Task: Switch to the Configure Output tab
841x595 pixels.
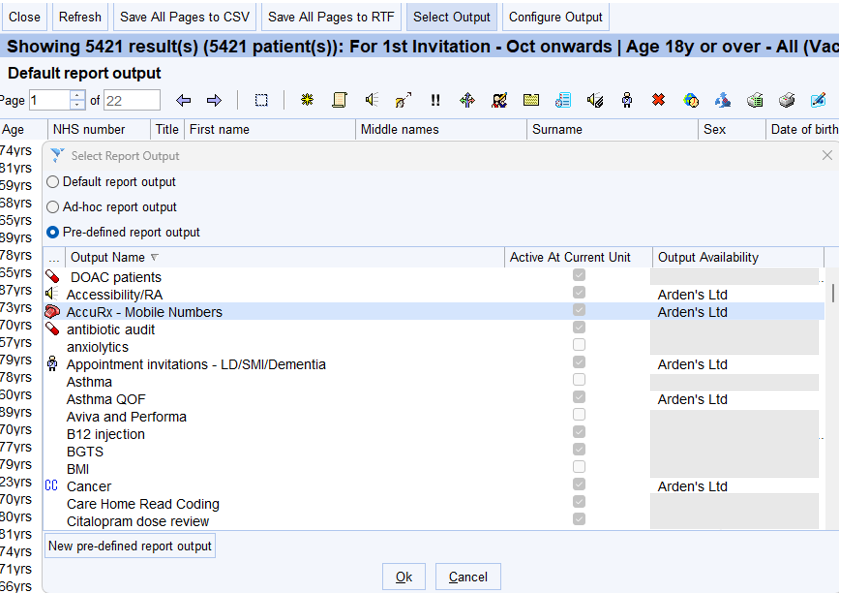Action: click(555, 17)
